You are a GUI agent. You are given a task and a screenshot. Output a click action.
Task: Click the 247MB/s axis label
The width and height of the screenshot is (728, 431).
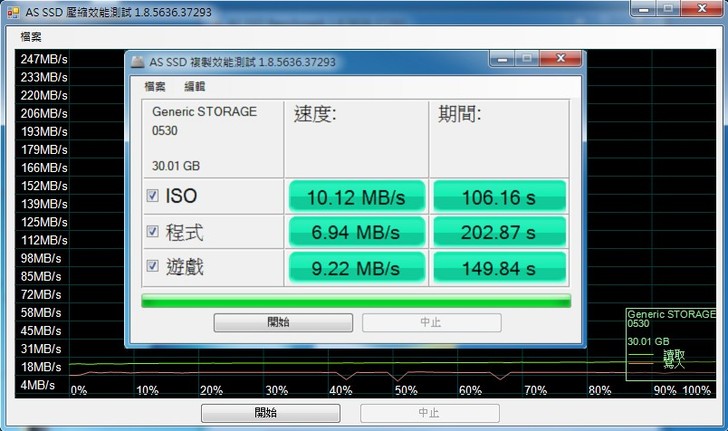coord(44,59)
